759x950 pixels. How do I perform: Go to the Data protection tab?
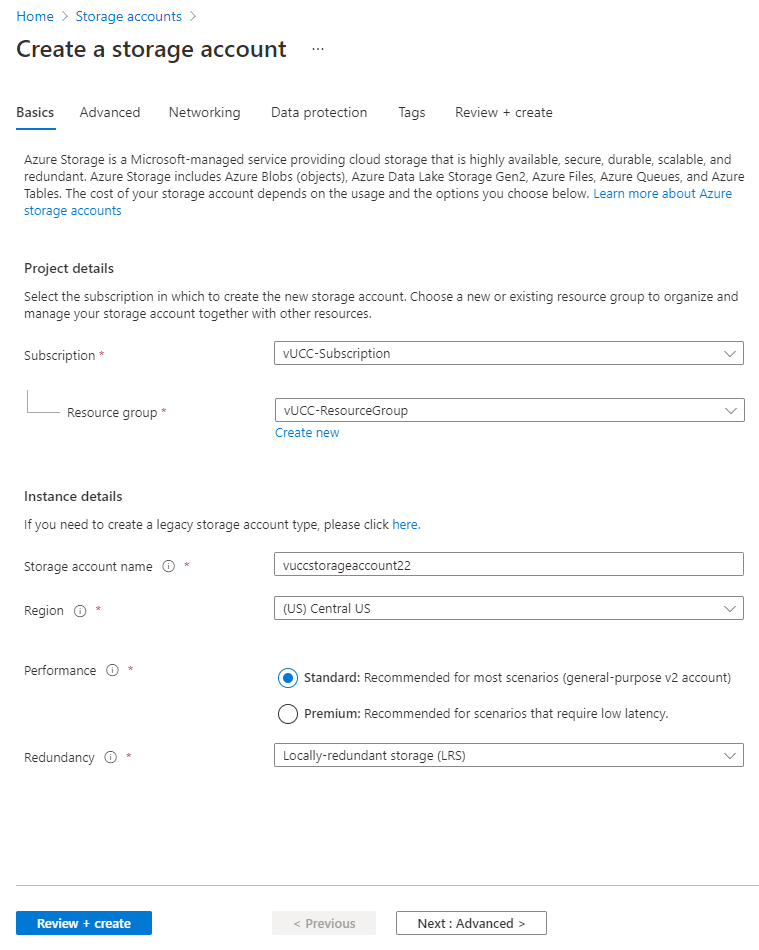point(319,112)
